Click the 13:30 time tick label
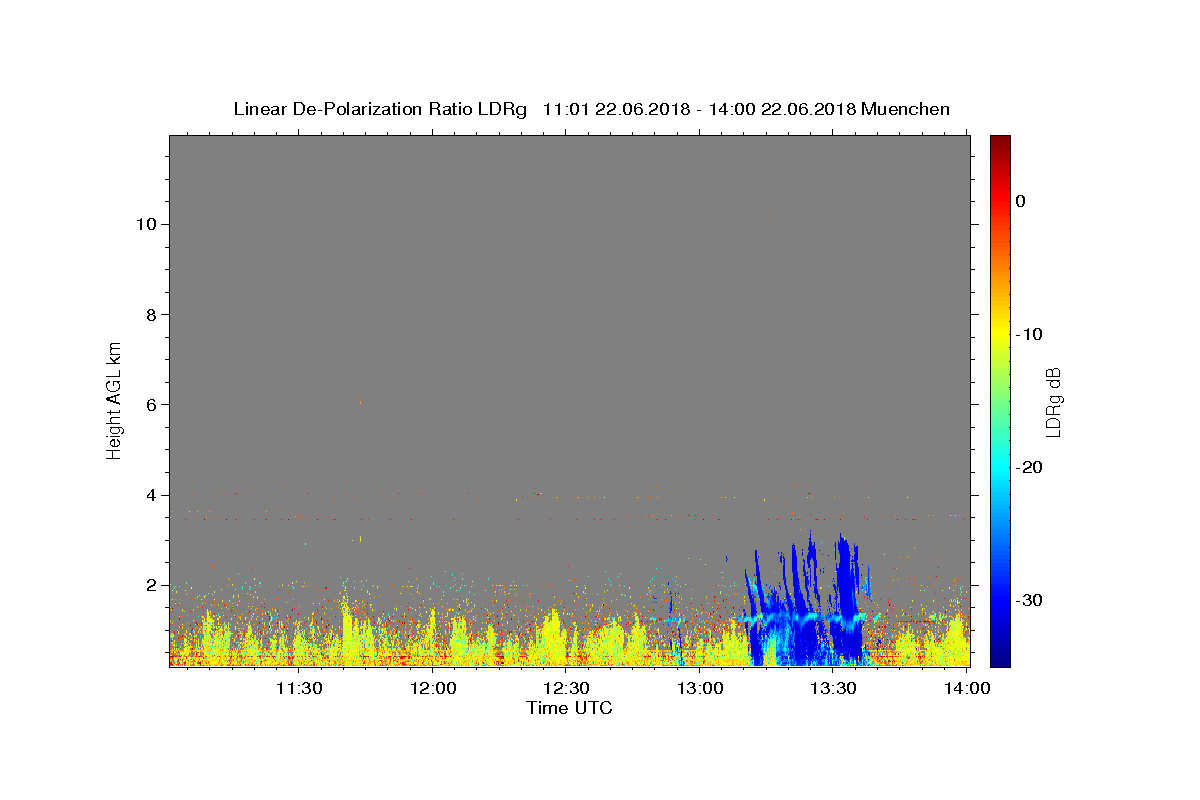The width and height of the screenshot is (1200, 800). (x=833, y=688)
